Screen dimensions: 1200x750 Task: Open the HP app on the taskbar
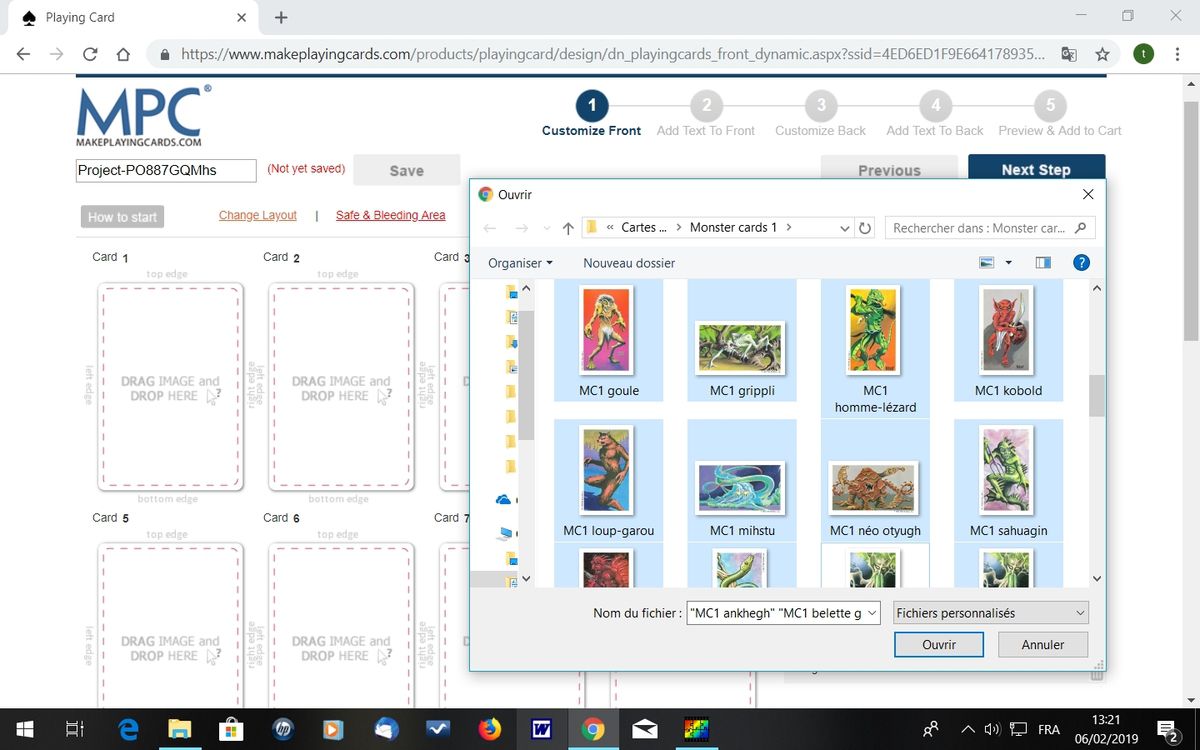(x=283, y=729)
